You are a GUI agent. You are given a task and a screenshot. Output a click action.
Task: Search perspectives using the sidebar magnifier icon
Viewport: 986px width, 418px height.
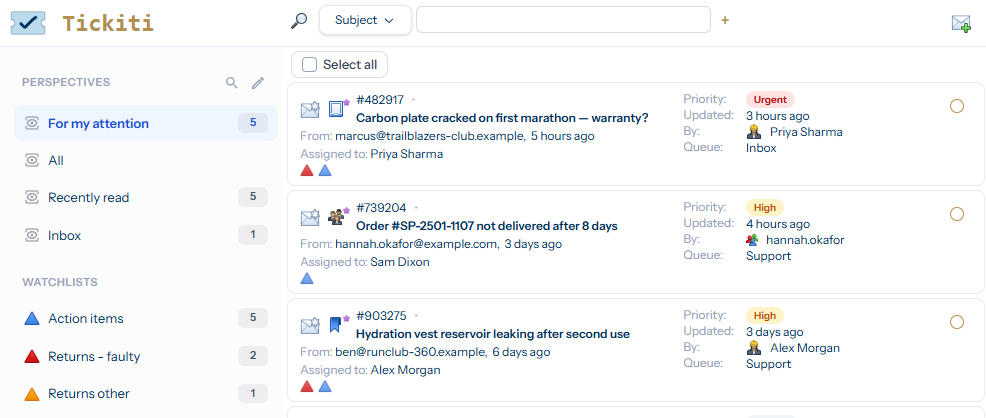[231, 82]
